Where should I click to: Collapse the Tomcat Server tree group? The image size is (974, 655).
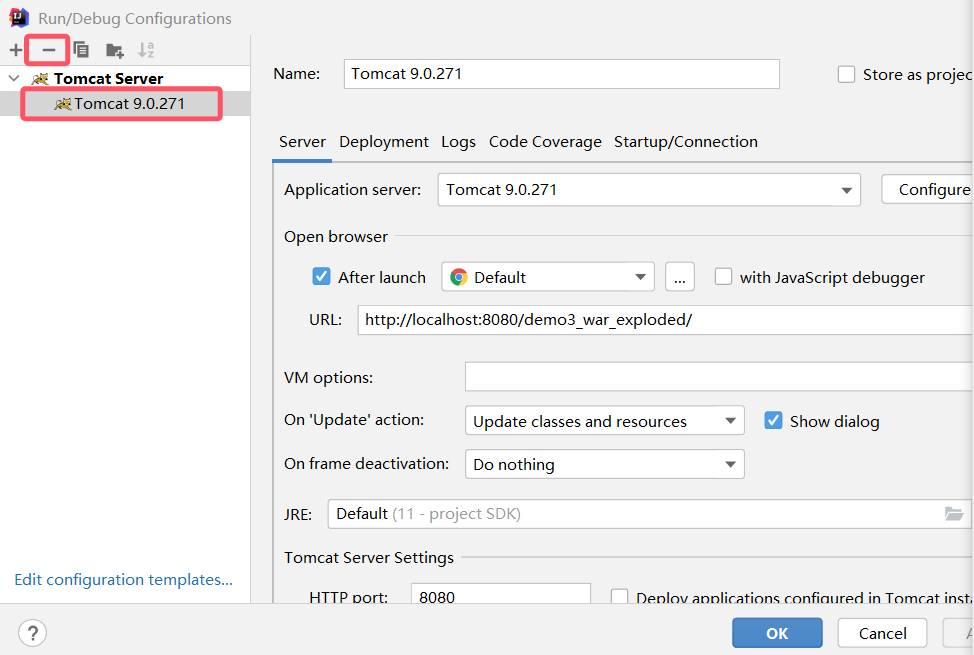[x=14, y=78]
